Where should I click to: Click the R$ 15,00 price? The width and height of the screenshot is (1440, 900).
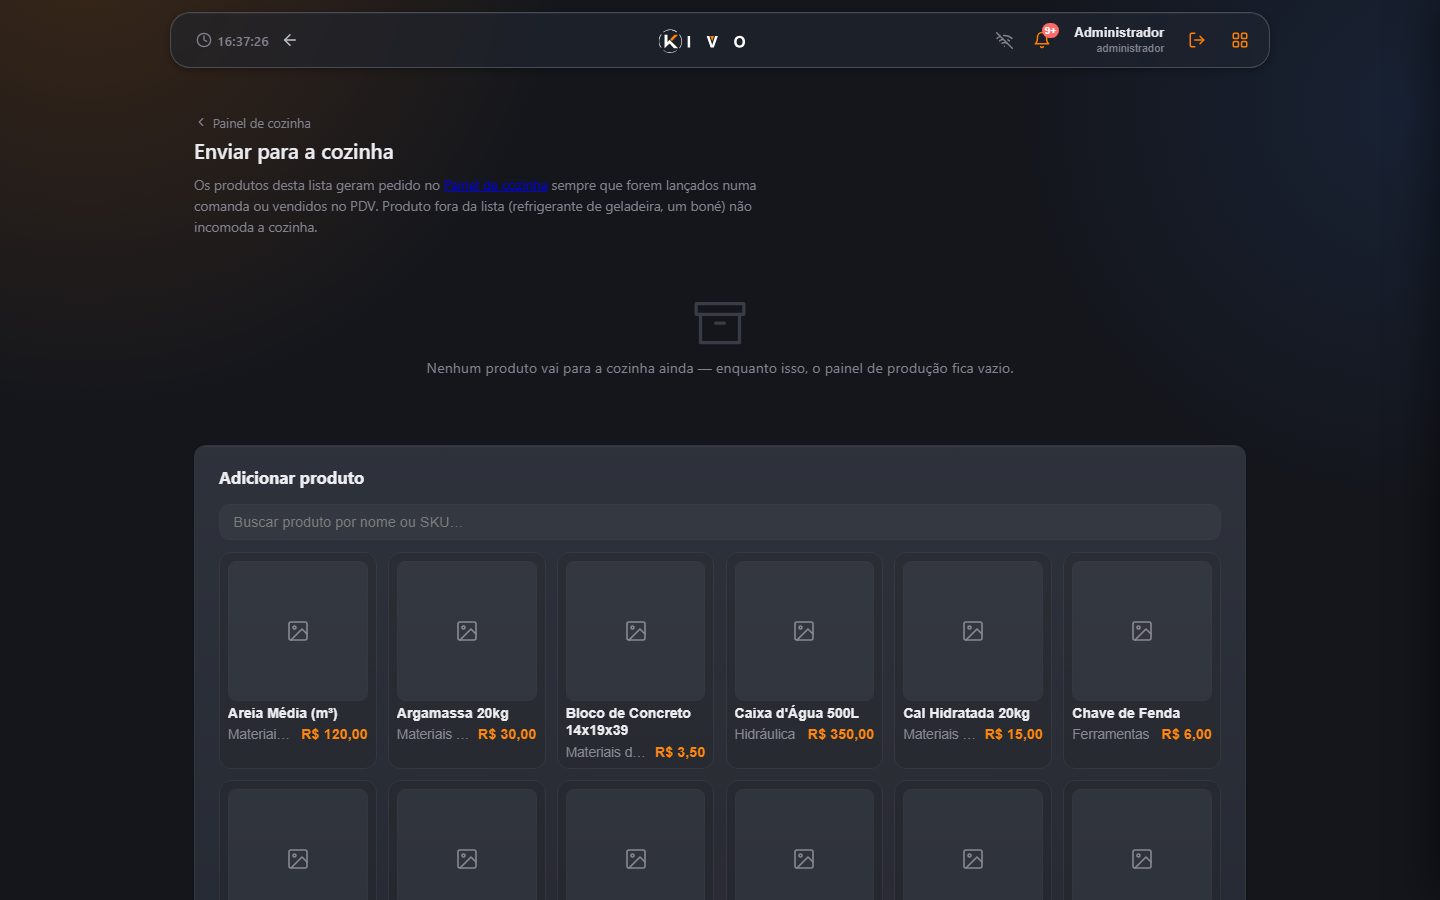[x=1014, y=734]
